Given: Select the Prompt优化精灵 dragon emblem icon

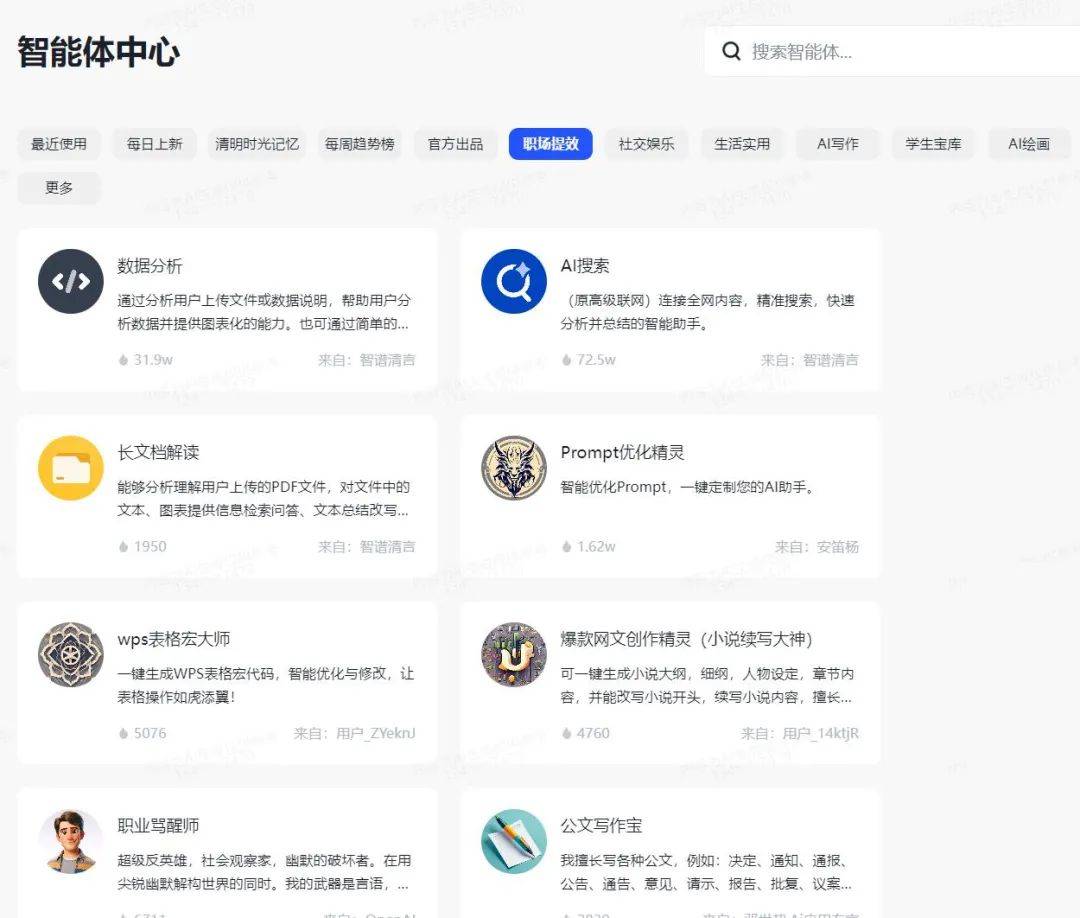Looking at the screenshot, I should point(513,467).
